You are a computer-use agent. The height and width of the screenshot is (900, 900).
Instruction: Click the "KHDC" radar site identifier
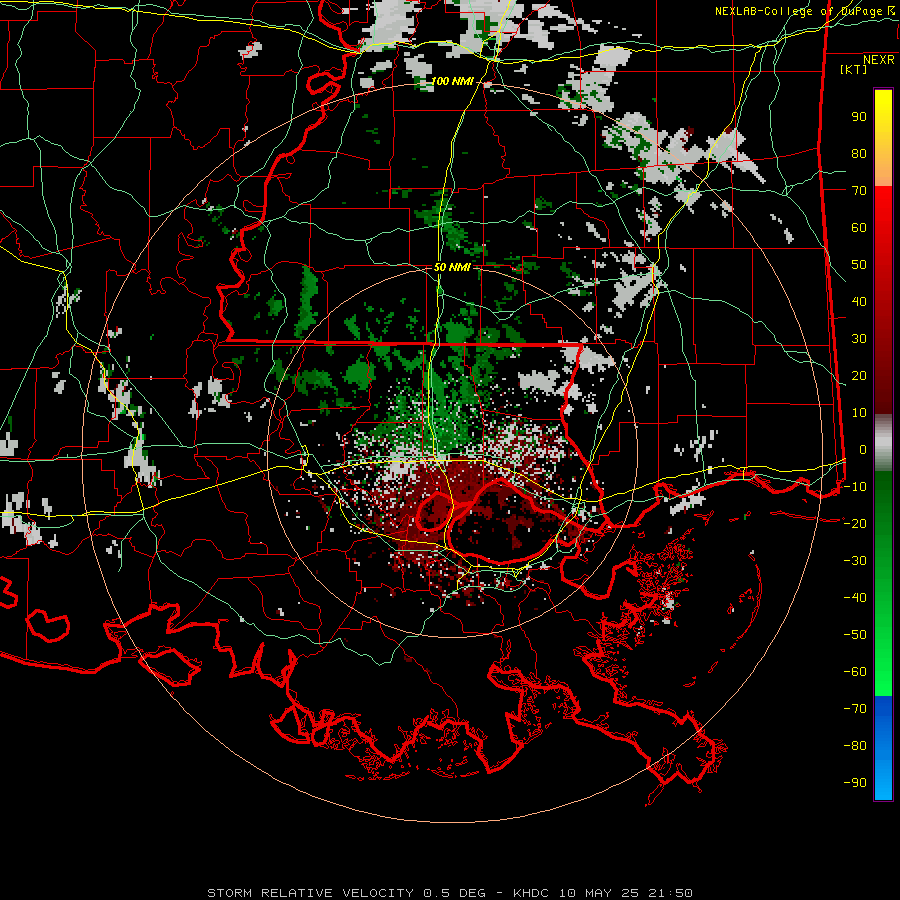(x=530, y=893)
